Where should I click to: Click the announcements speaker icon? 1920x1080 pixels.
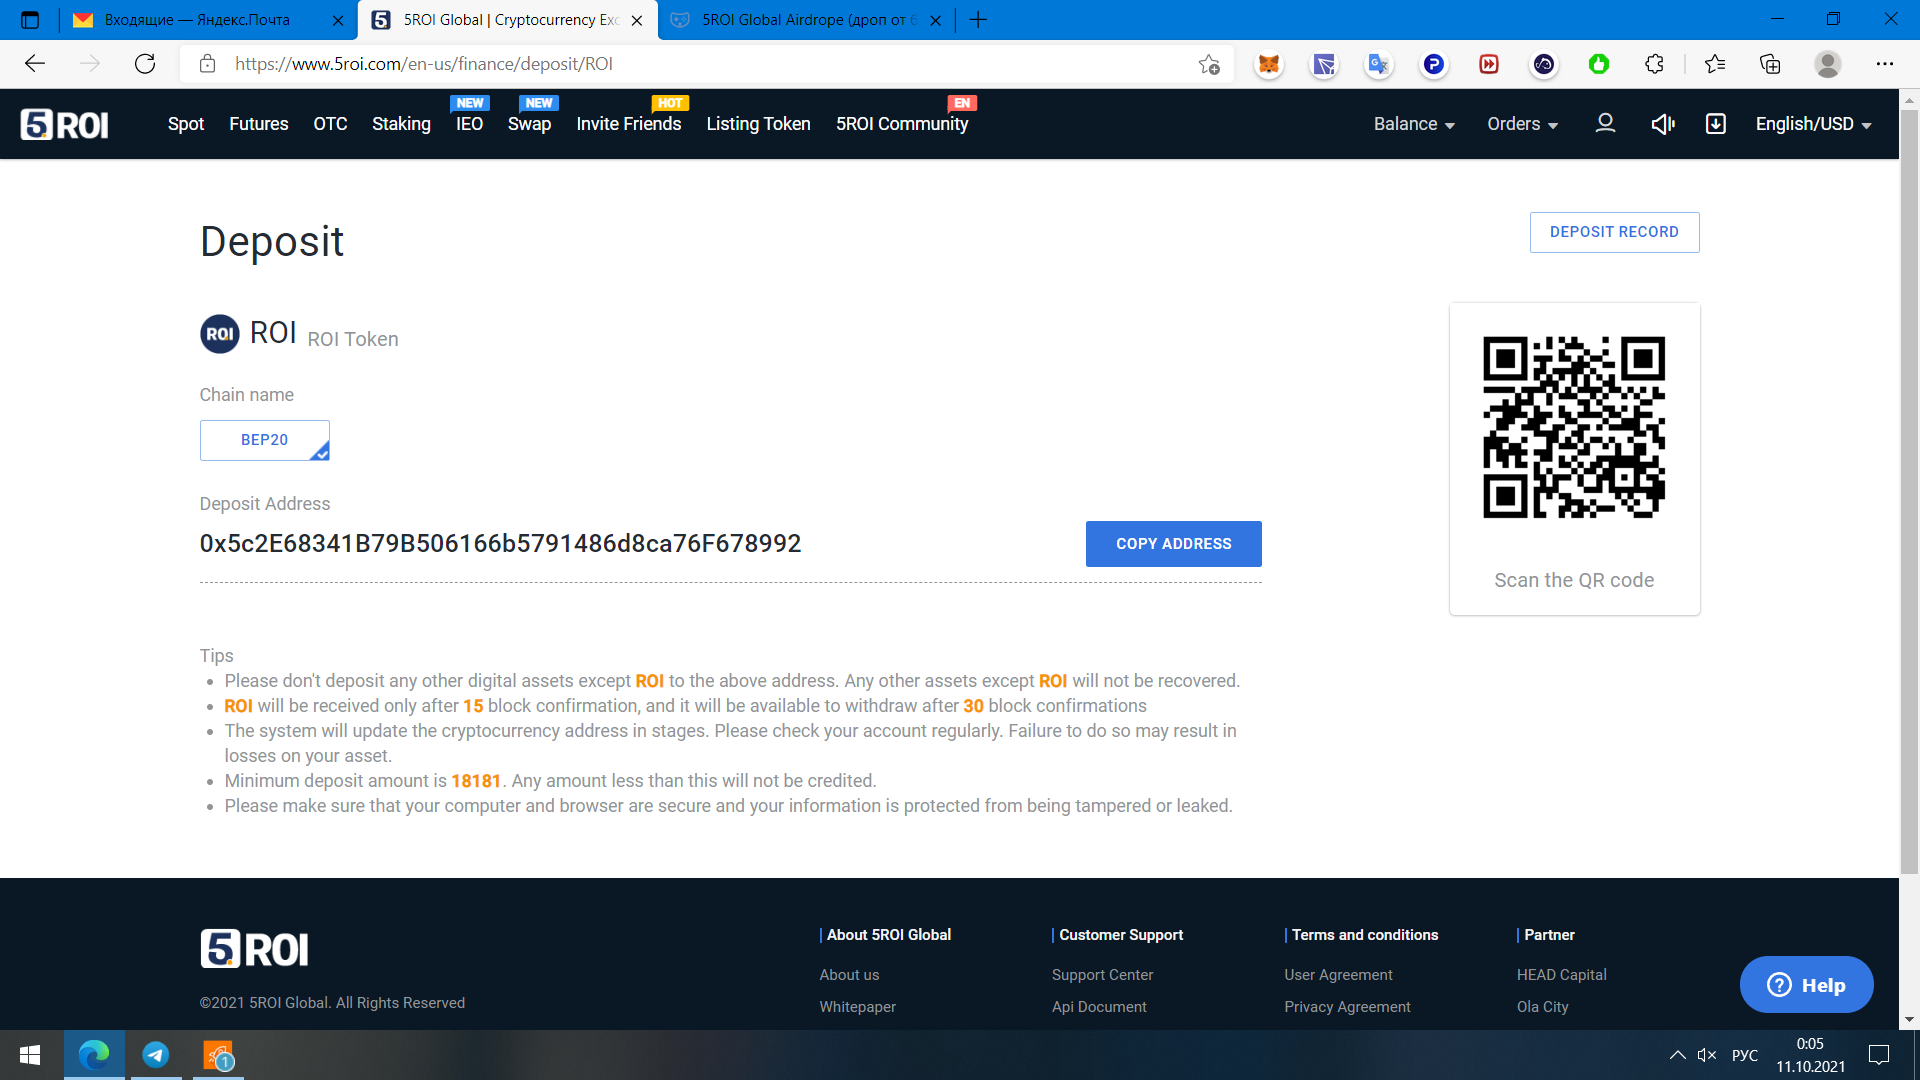coord(1662,123)
